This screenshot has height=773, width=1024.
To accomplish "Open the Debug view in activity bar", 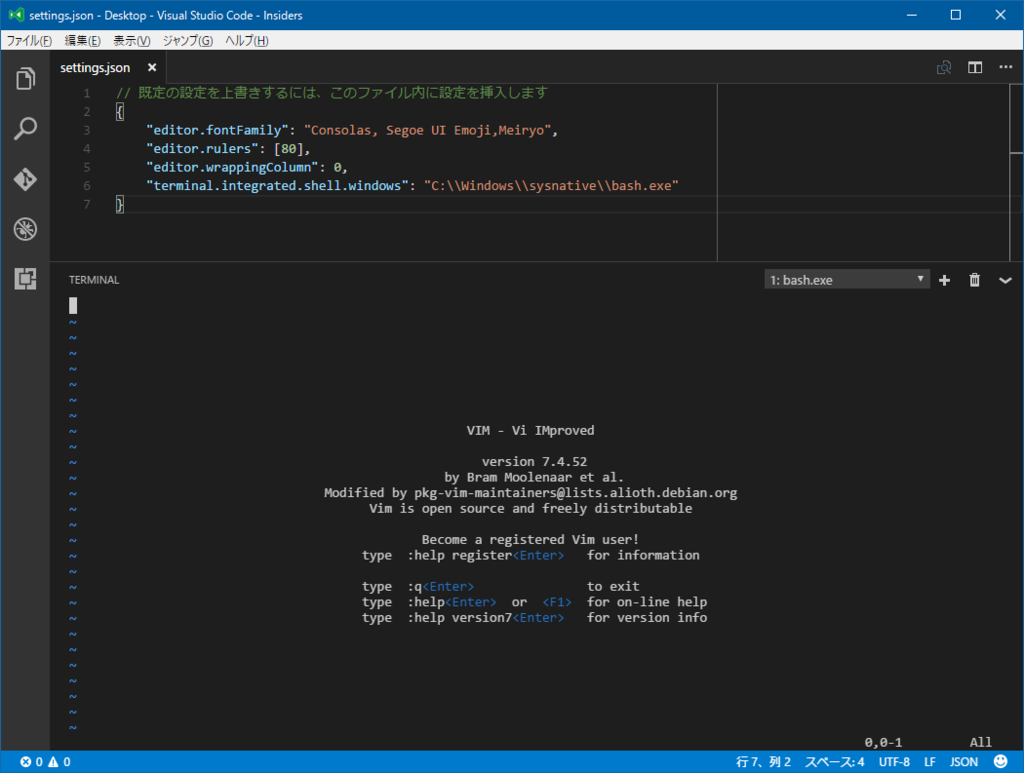I will [x=25, y=229].
